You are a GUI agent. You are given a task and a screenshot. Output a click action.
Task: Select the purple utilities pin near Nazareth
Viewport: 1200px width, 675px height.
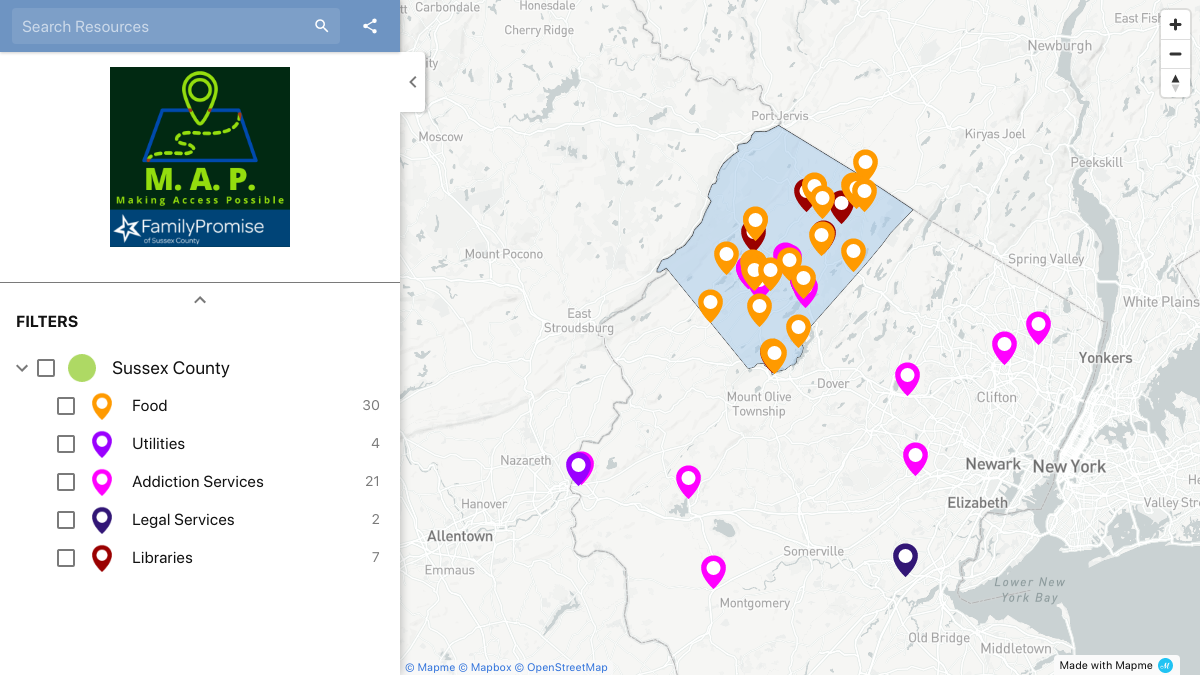pos(579,467)
